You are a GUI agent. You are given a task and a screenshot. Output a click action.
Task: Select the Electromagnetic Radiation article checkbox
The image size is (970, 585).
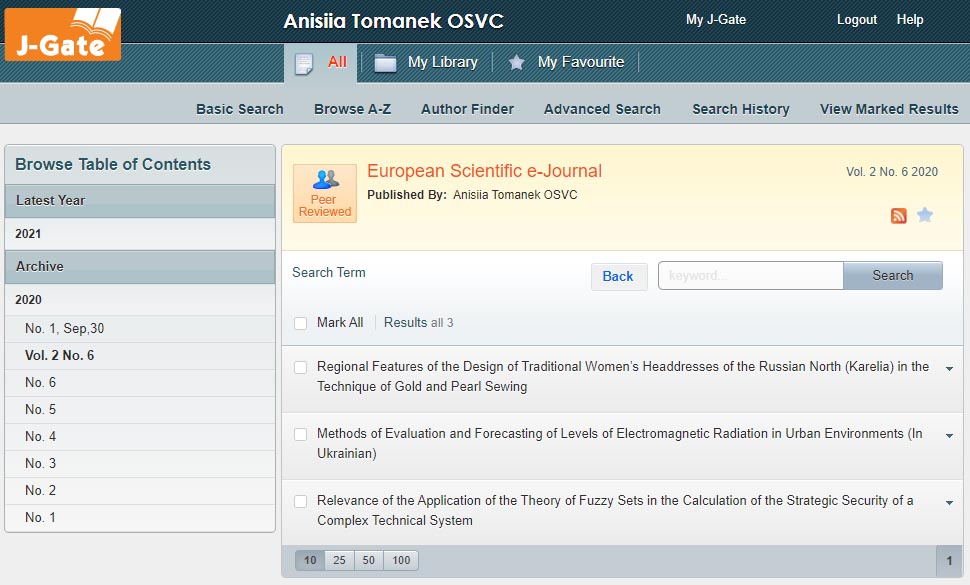[x=301, y=435]
